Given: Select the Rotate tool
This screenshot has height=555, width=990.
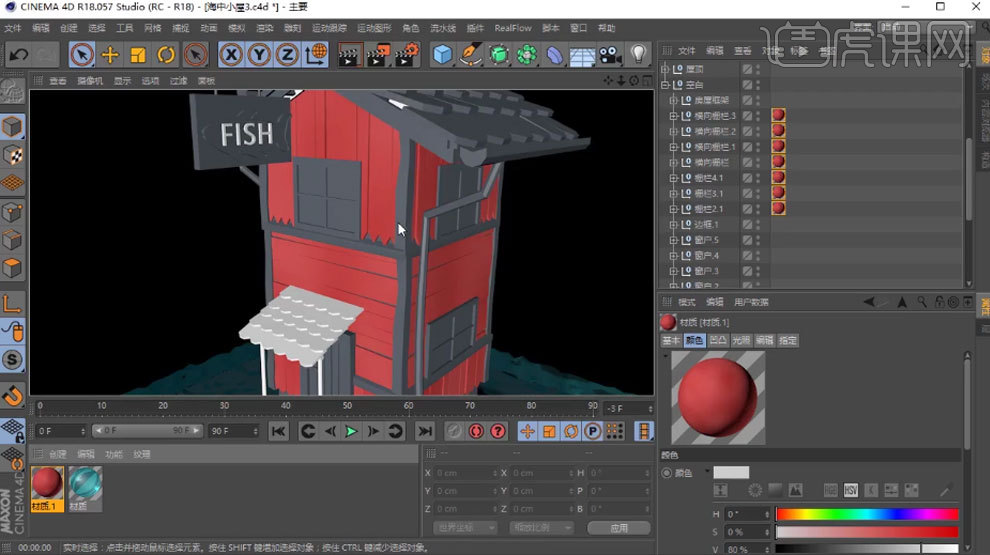Looking at the screenshot, I should tap(166, 55).
